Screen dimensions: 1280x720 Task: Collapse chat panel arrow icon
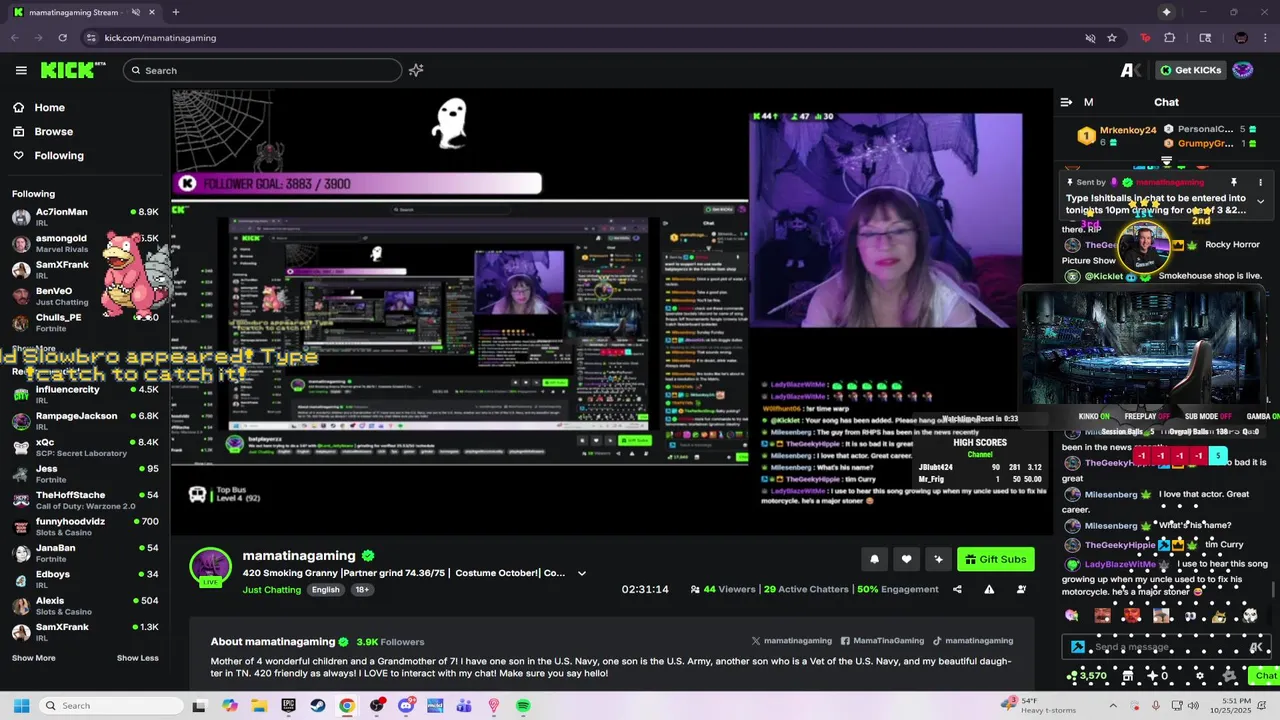[1066, 102]
